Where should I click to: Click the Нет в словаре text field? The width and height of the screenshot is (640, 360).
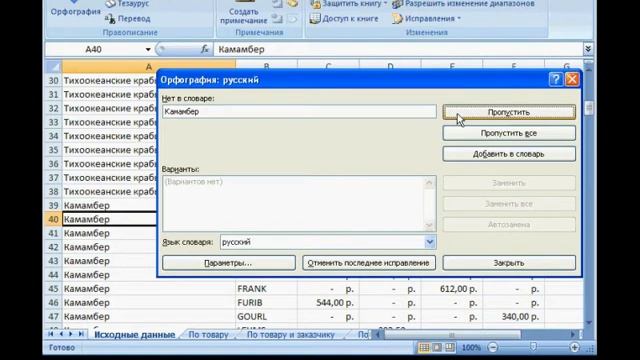click(x=299, y=111)
